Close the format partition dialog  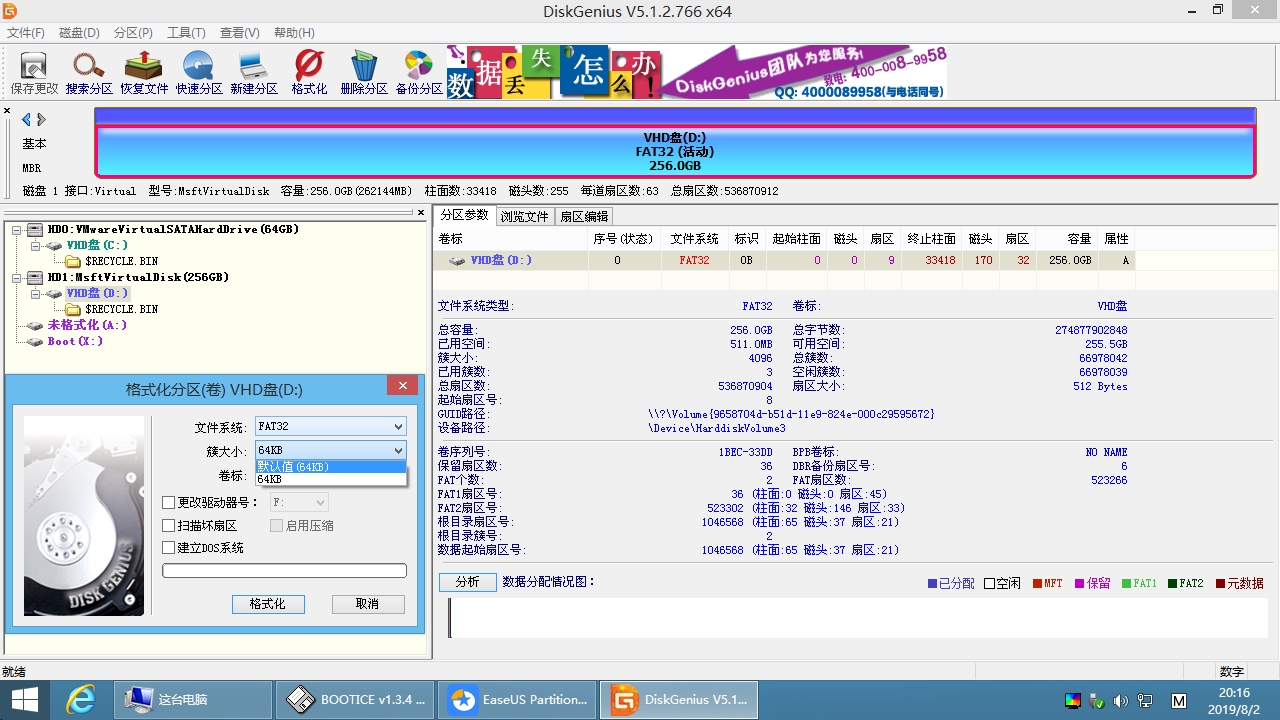[402, 386]
